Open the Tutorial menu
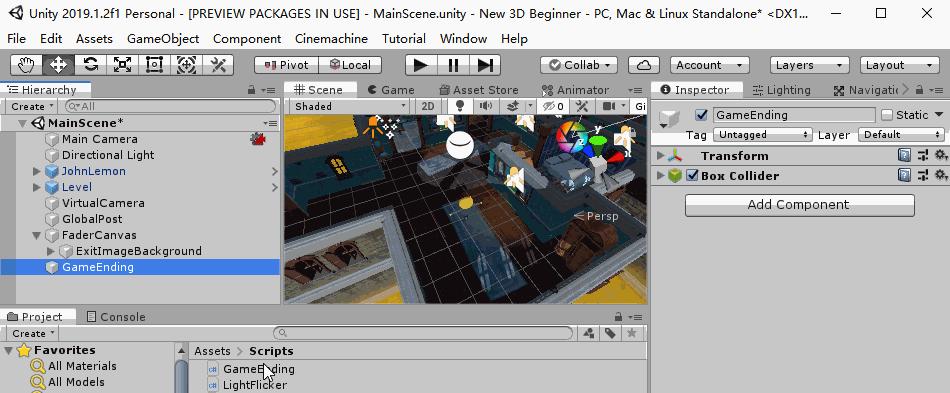 pos(404,39)
